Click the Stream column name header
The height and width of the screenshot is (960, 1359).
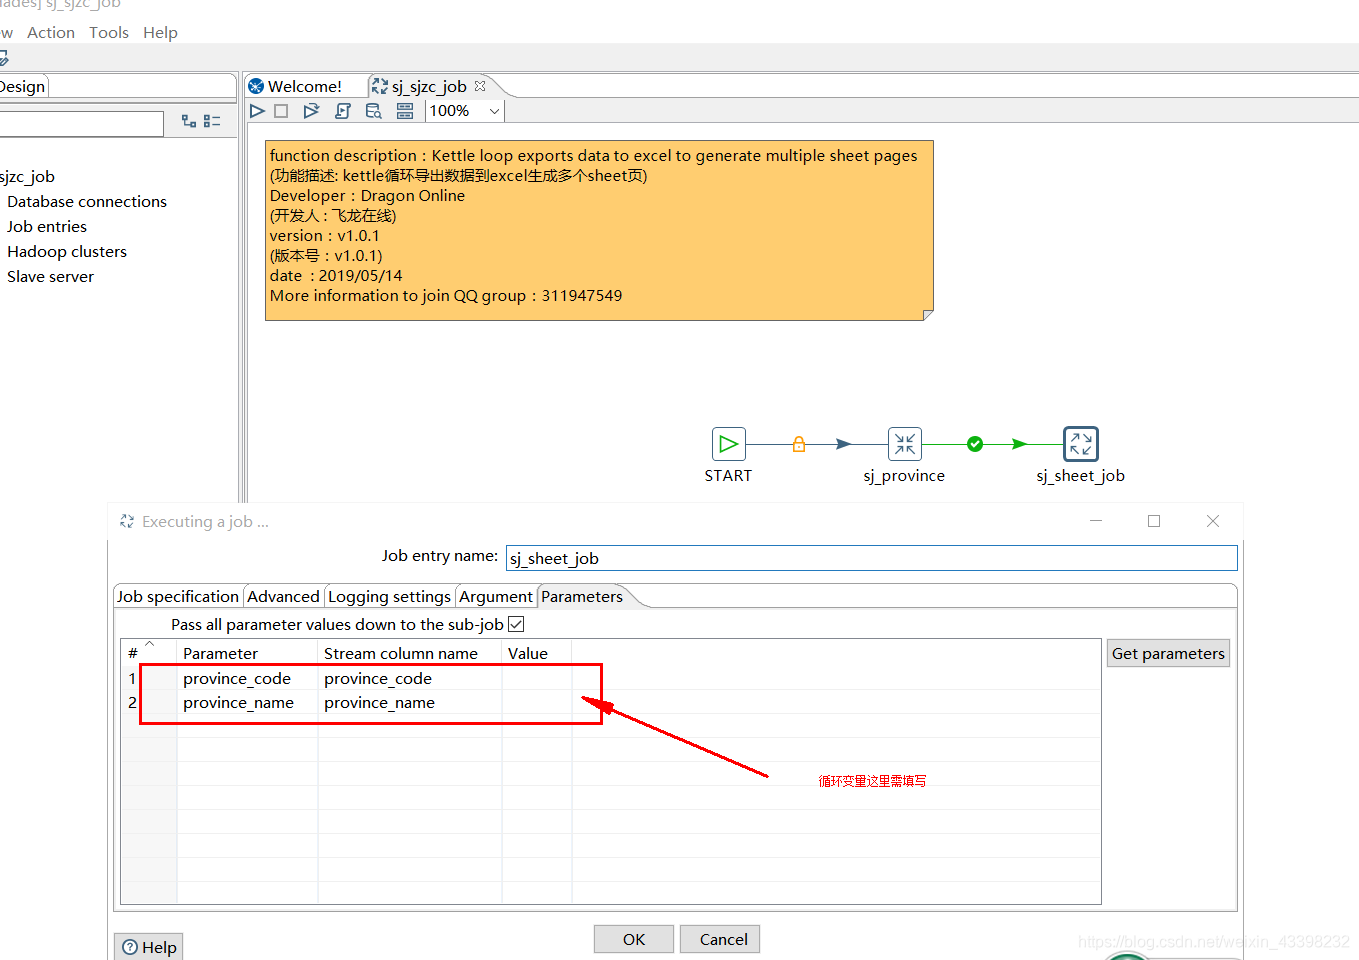pos(409,653)
